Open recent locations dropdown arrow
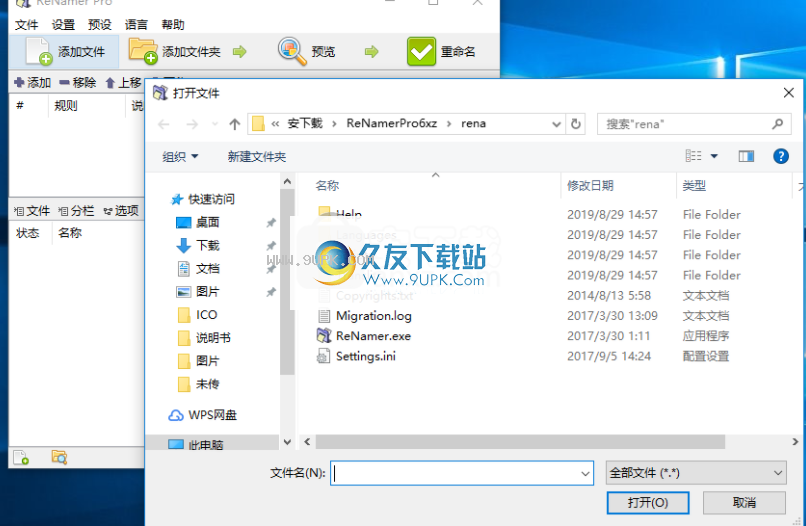 click(x=215, y=124)
